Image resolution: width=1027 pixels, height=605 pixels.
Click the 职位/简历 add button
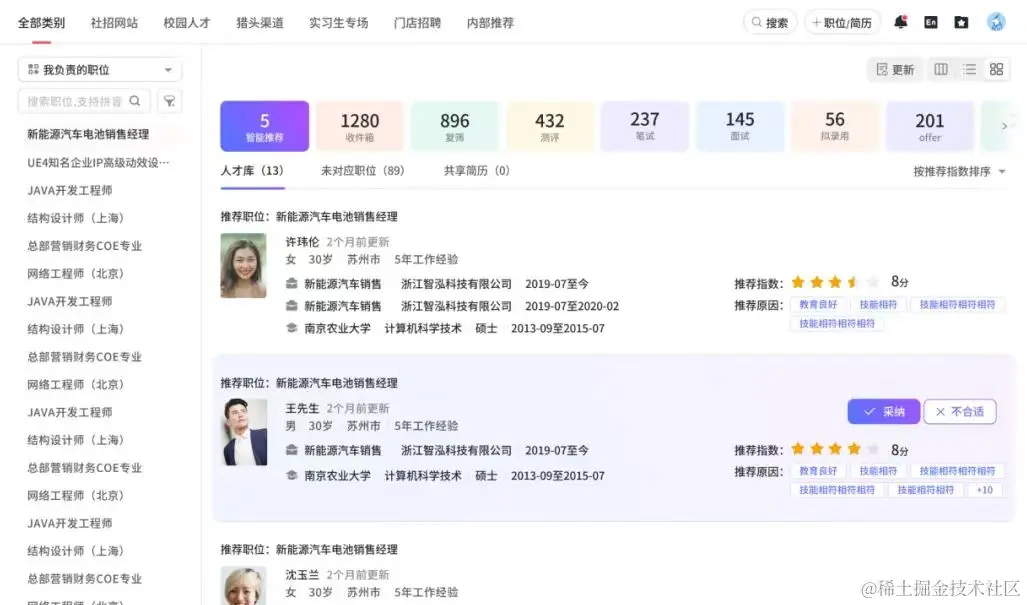pos(842,22)
